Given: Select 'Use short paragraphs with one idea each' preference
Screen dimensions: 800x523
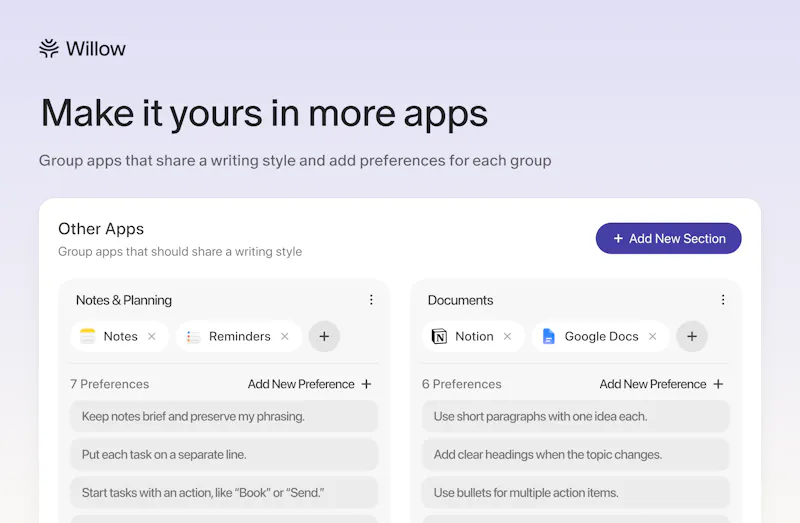Looking at the screenshot, I should coord(576,416).
